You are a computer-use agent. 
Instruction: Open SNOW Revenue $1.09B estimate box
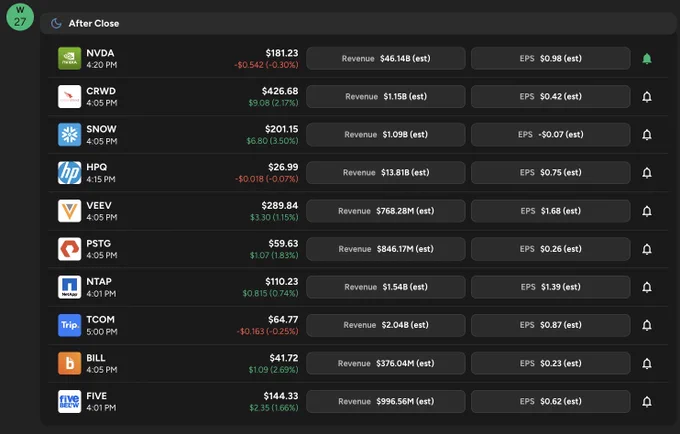point(386,134)
